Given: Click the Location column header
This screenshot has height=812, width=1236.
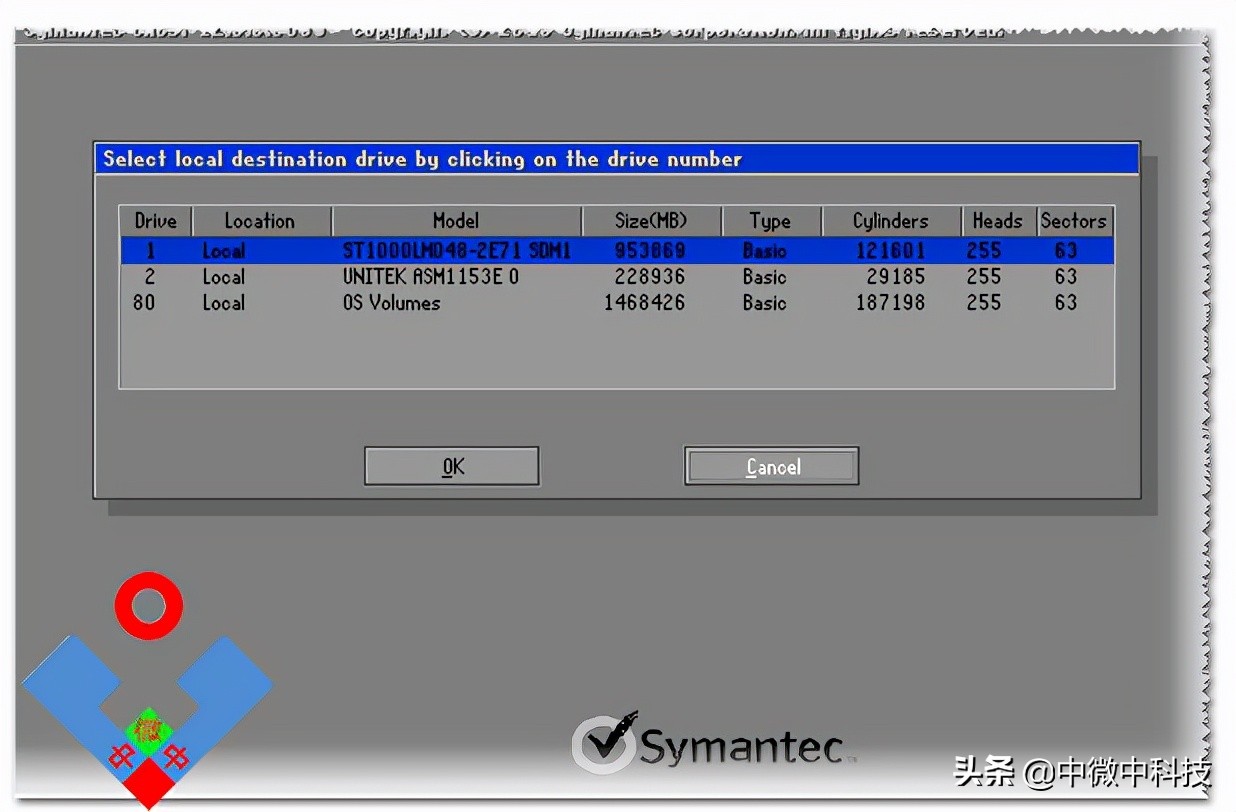Looking at the screenshot, I should click(260, 221).
